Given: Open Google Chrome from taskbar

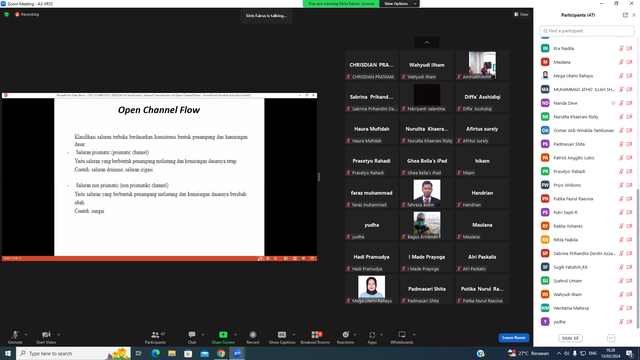Looking at the screenshot, I should pyautogui.click(x=221, y=353).
